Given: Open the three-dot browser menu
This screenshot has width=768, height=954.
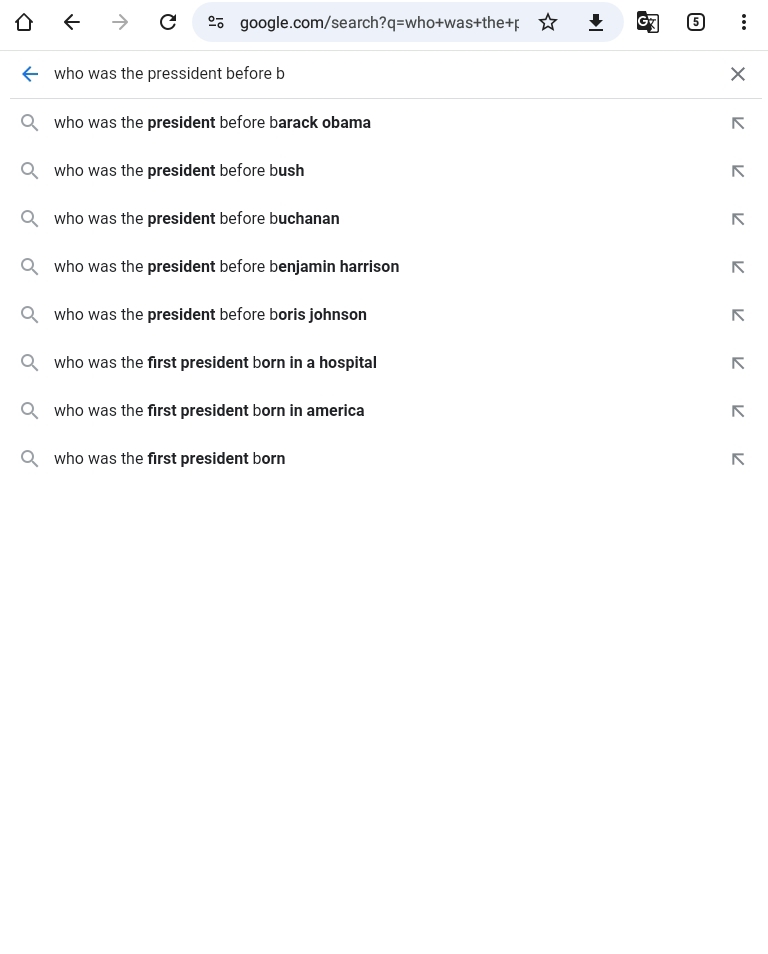Looking at the screenshot, I should 744,22.
